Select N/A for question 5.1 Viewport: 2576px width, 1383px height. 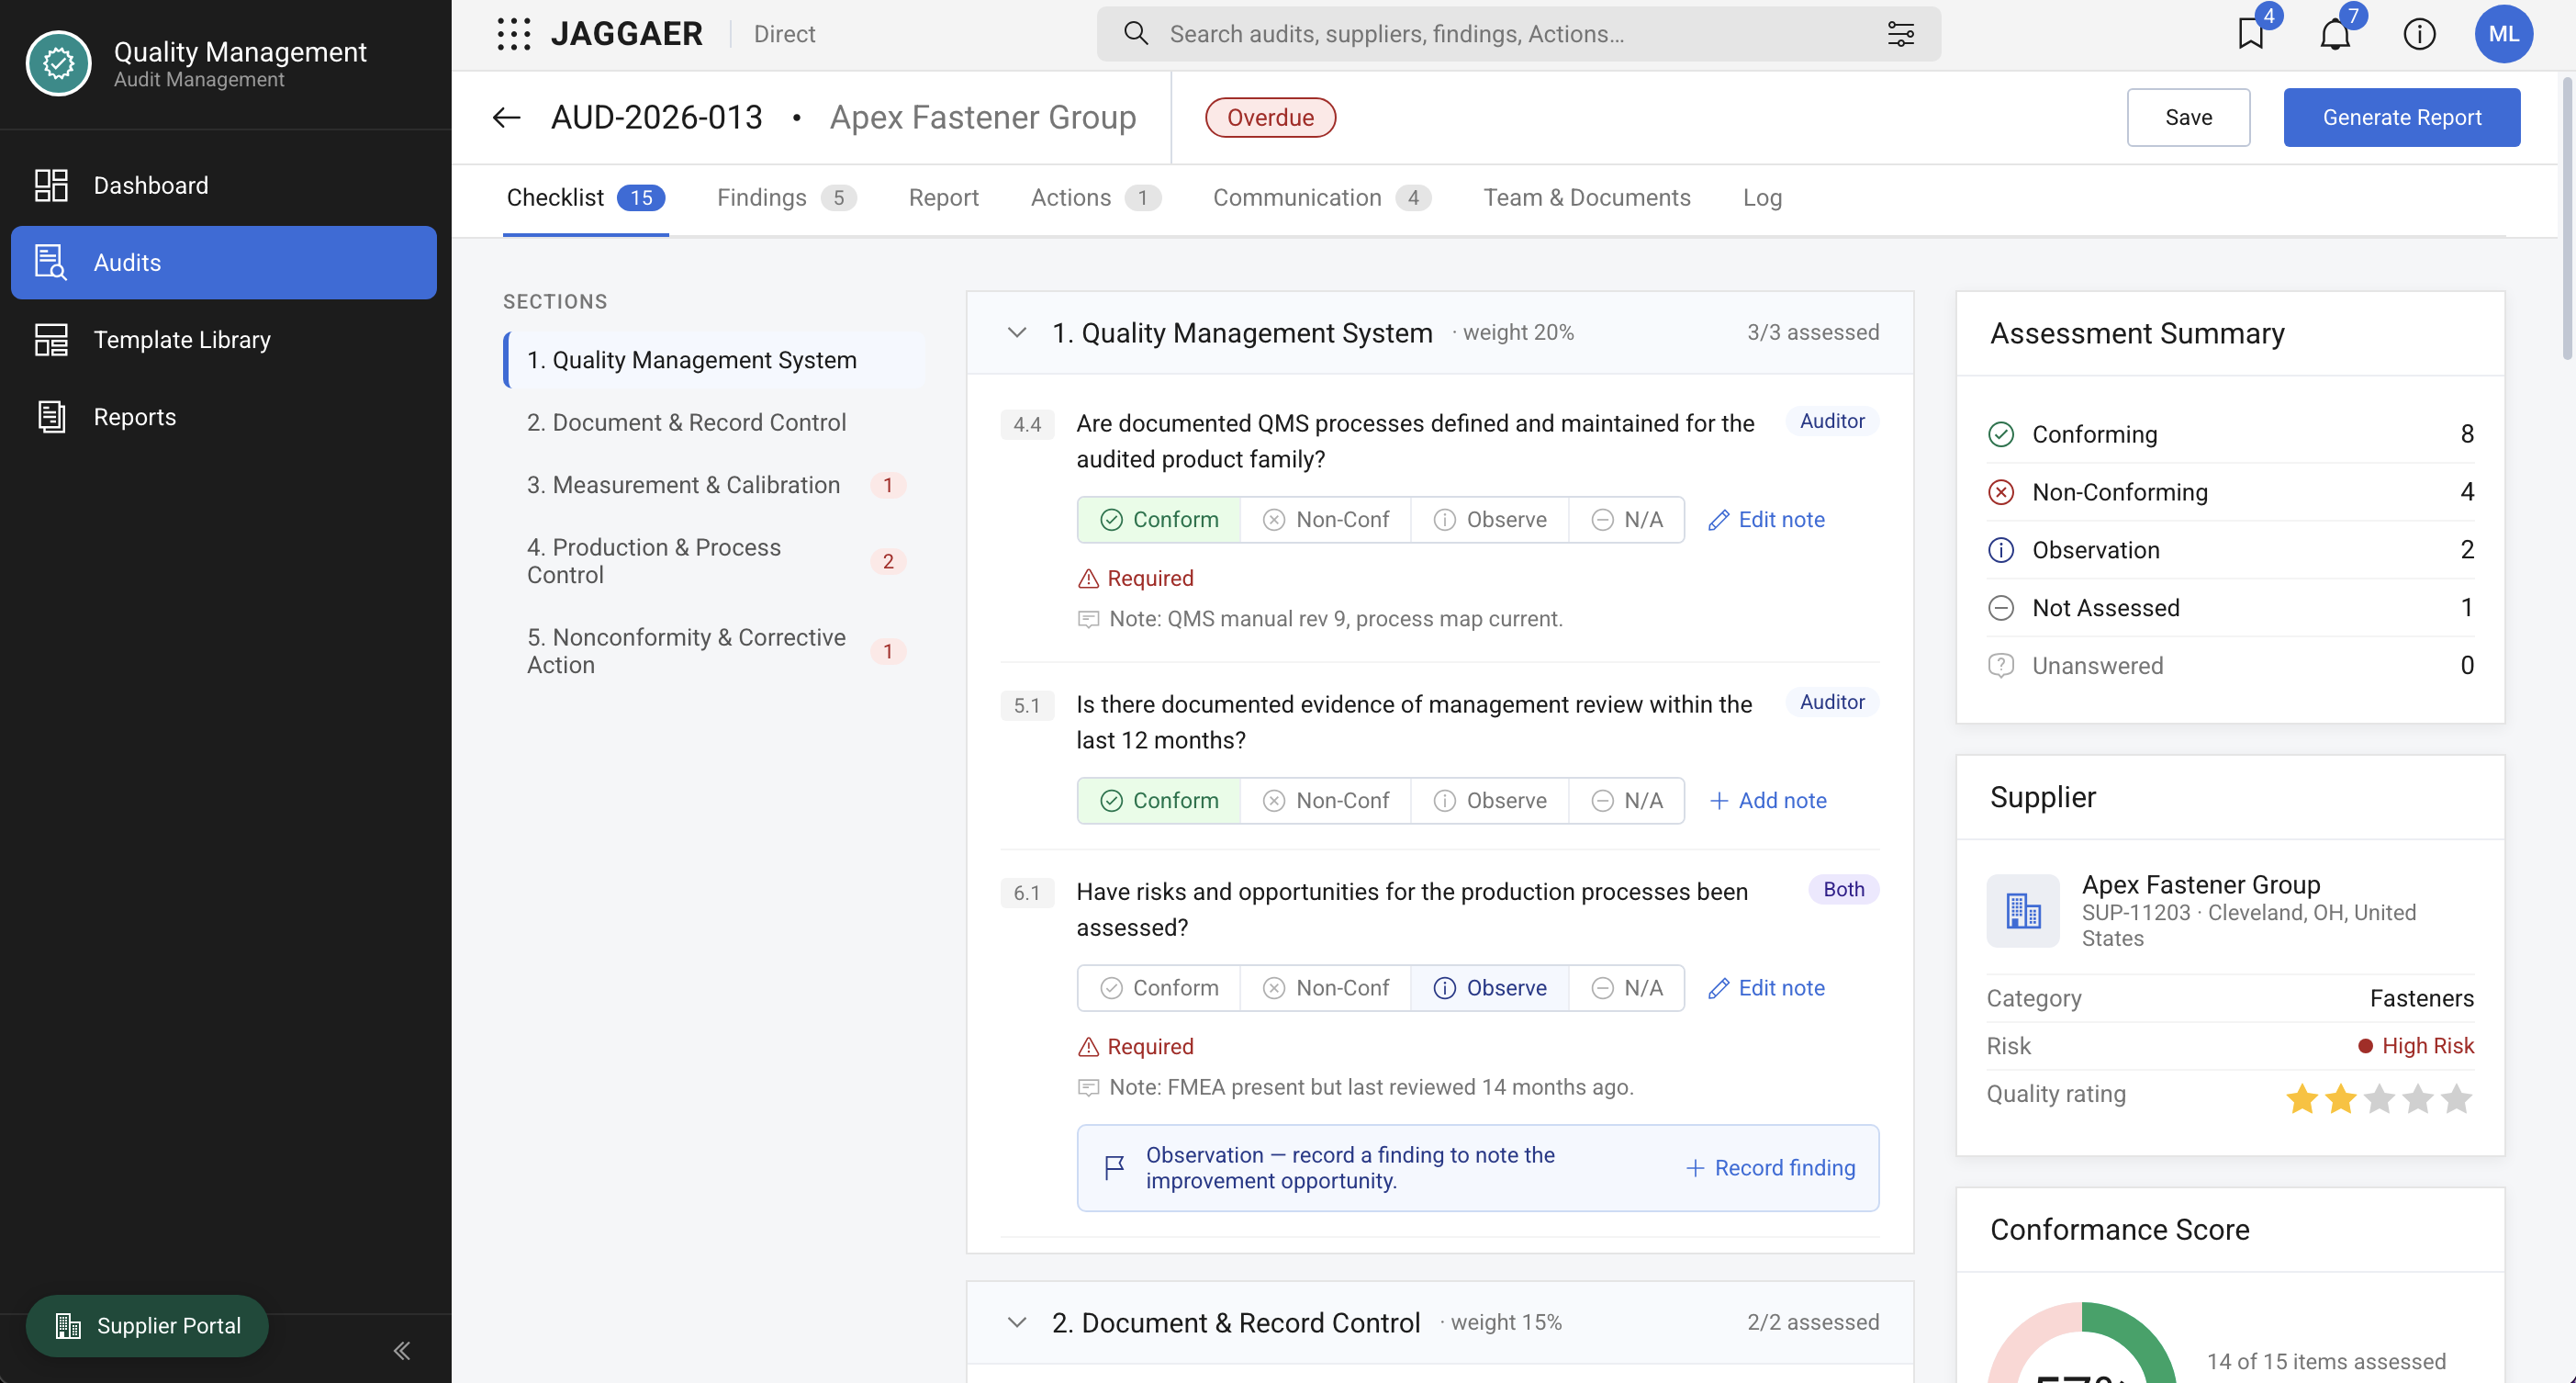[1626, 801]
